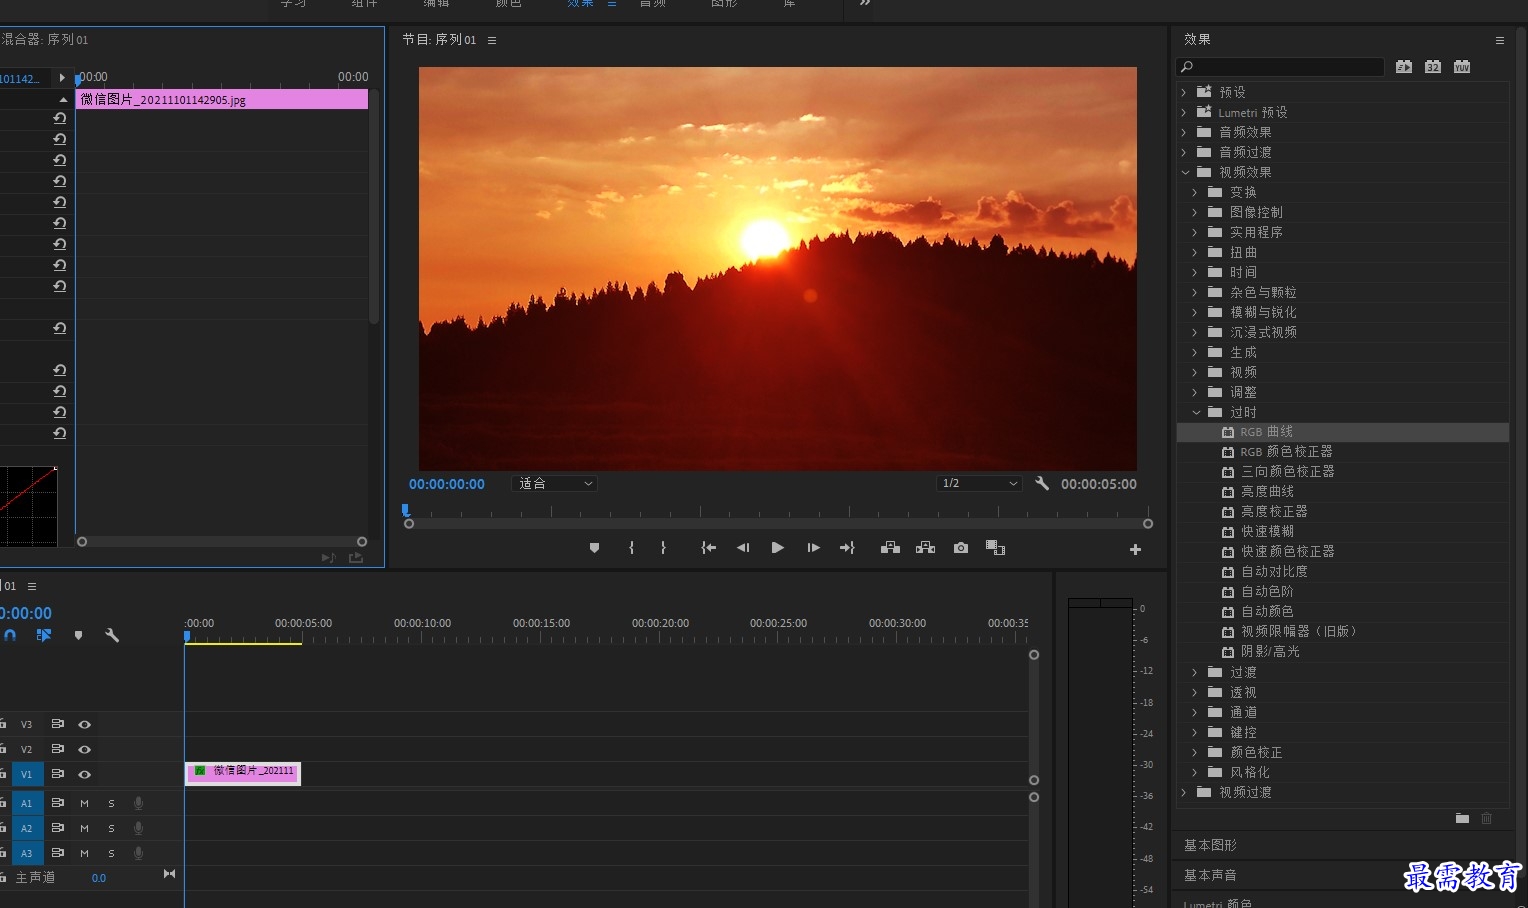Toggle sync lock on V1 track

[58, 774]
